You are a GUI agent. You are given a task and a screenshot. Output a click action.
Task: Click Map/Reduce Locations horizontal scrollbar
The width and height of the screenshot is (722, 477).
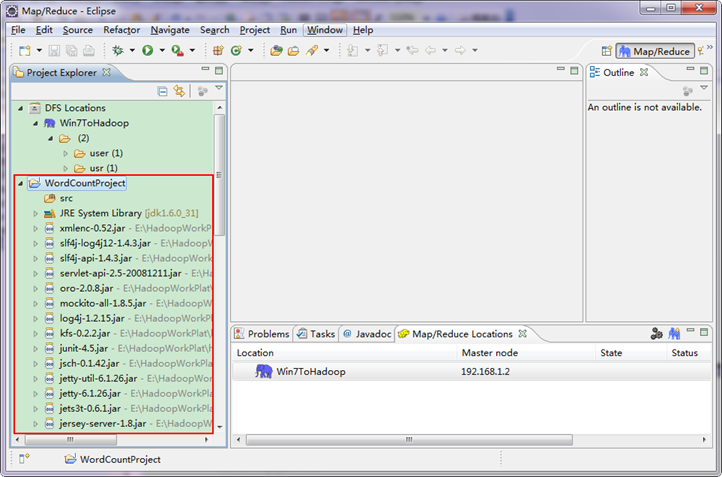pyautogui.click(x=409, y=440)
